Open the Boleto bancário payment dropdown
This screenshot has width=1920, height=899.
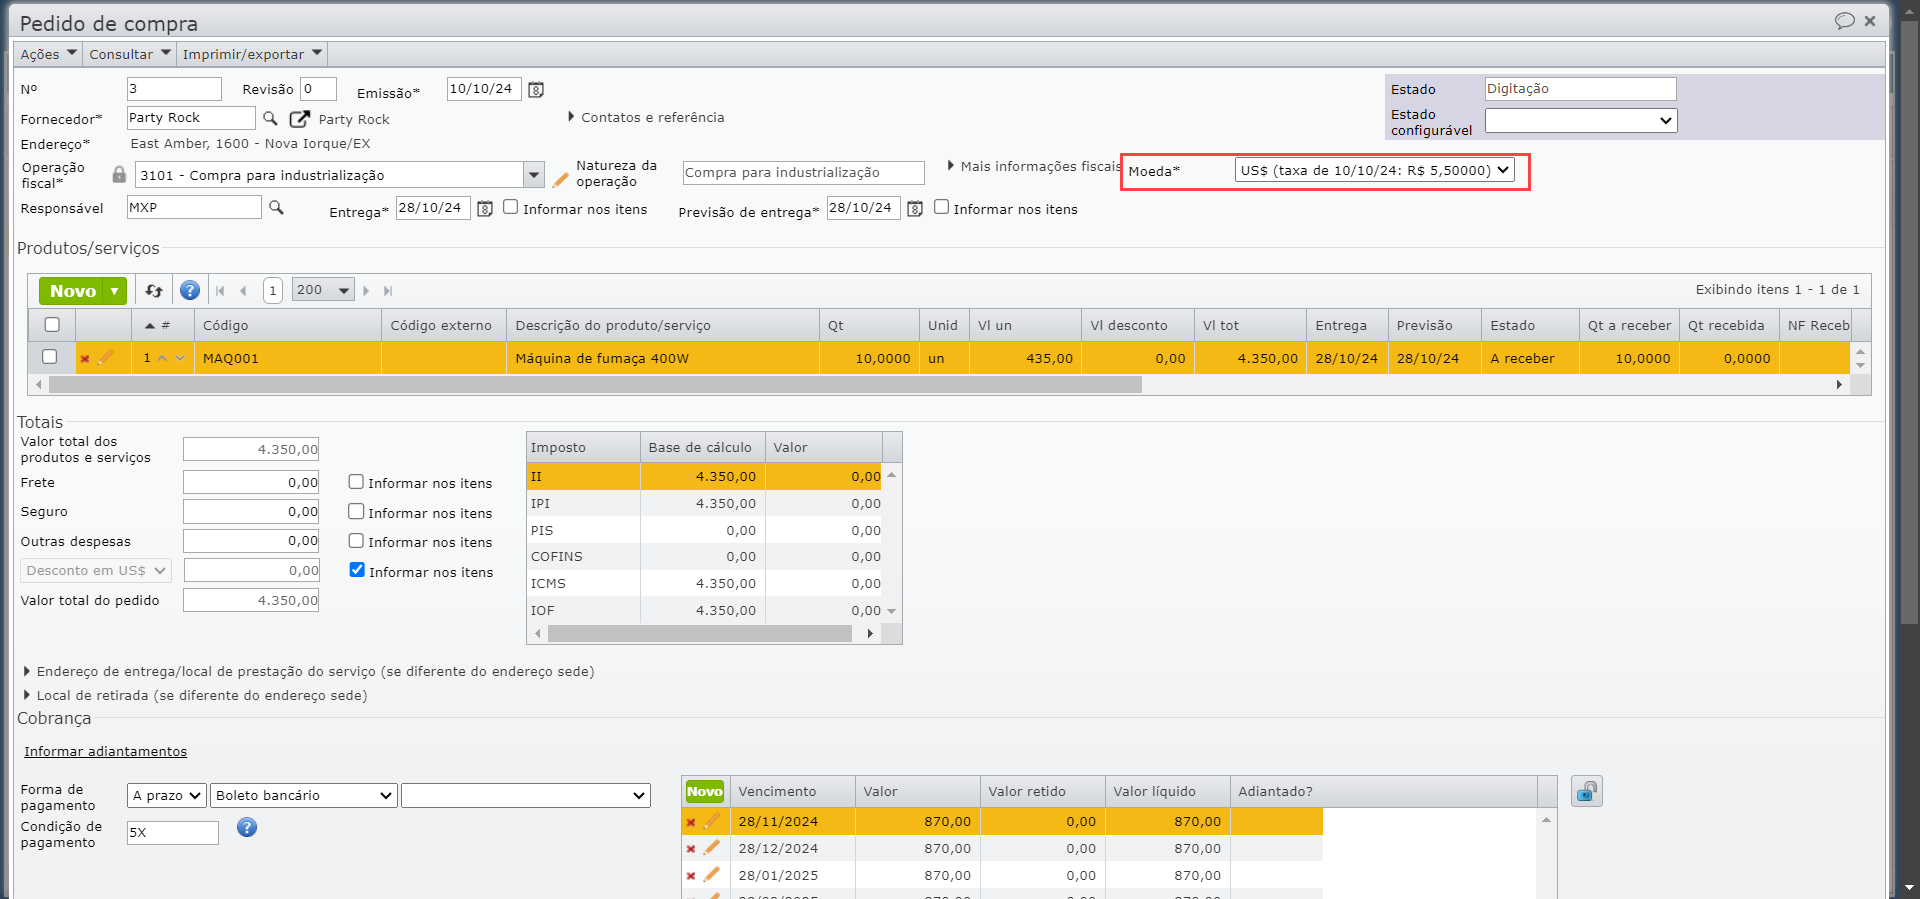pos(304,796)
